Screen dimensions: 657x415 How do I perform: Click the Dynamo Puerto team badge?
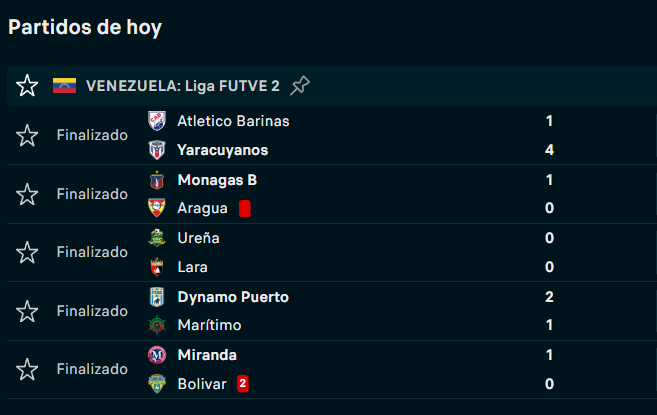point(157,297)
